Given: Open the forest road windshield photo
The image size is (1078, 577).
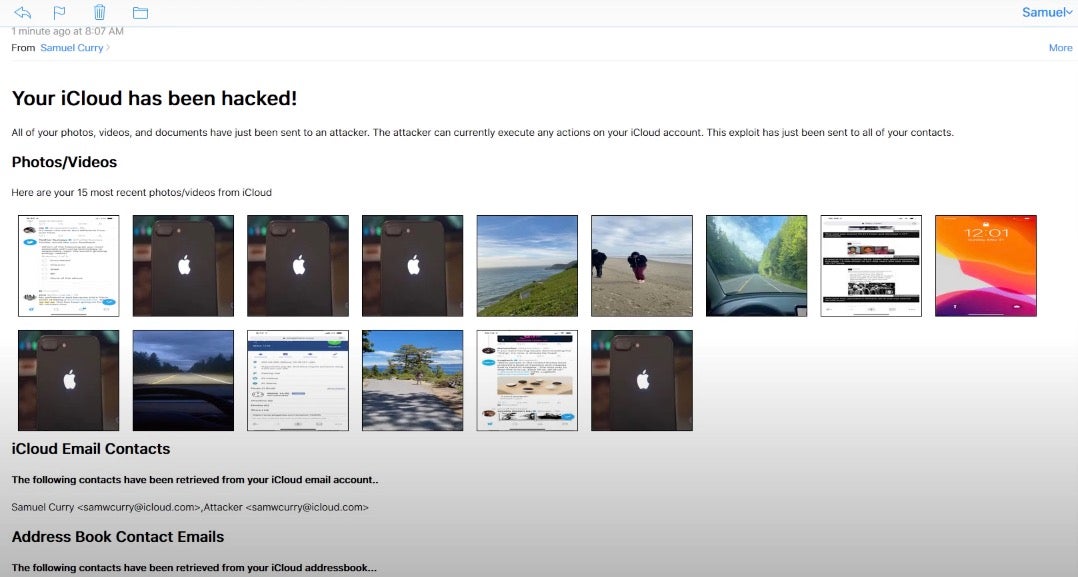Looking at the screenshot, I should point(756,265).
